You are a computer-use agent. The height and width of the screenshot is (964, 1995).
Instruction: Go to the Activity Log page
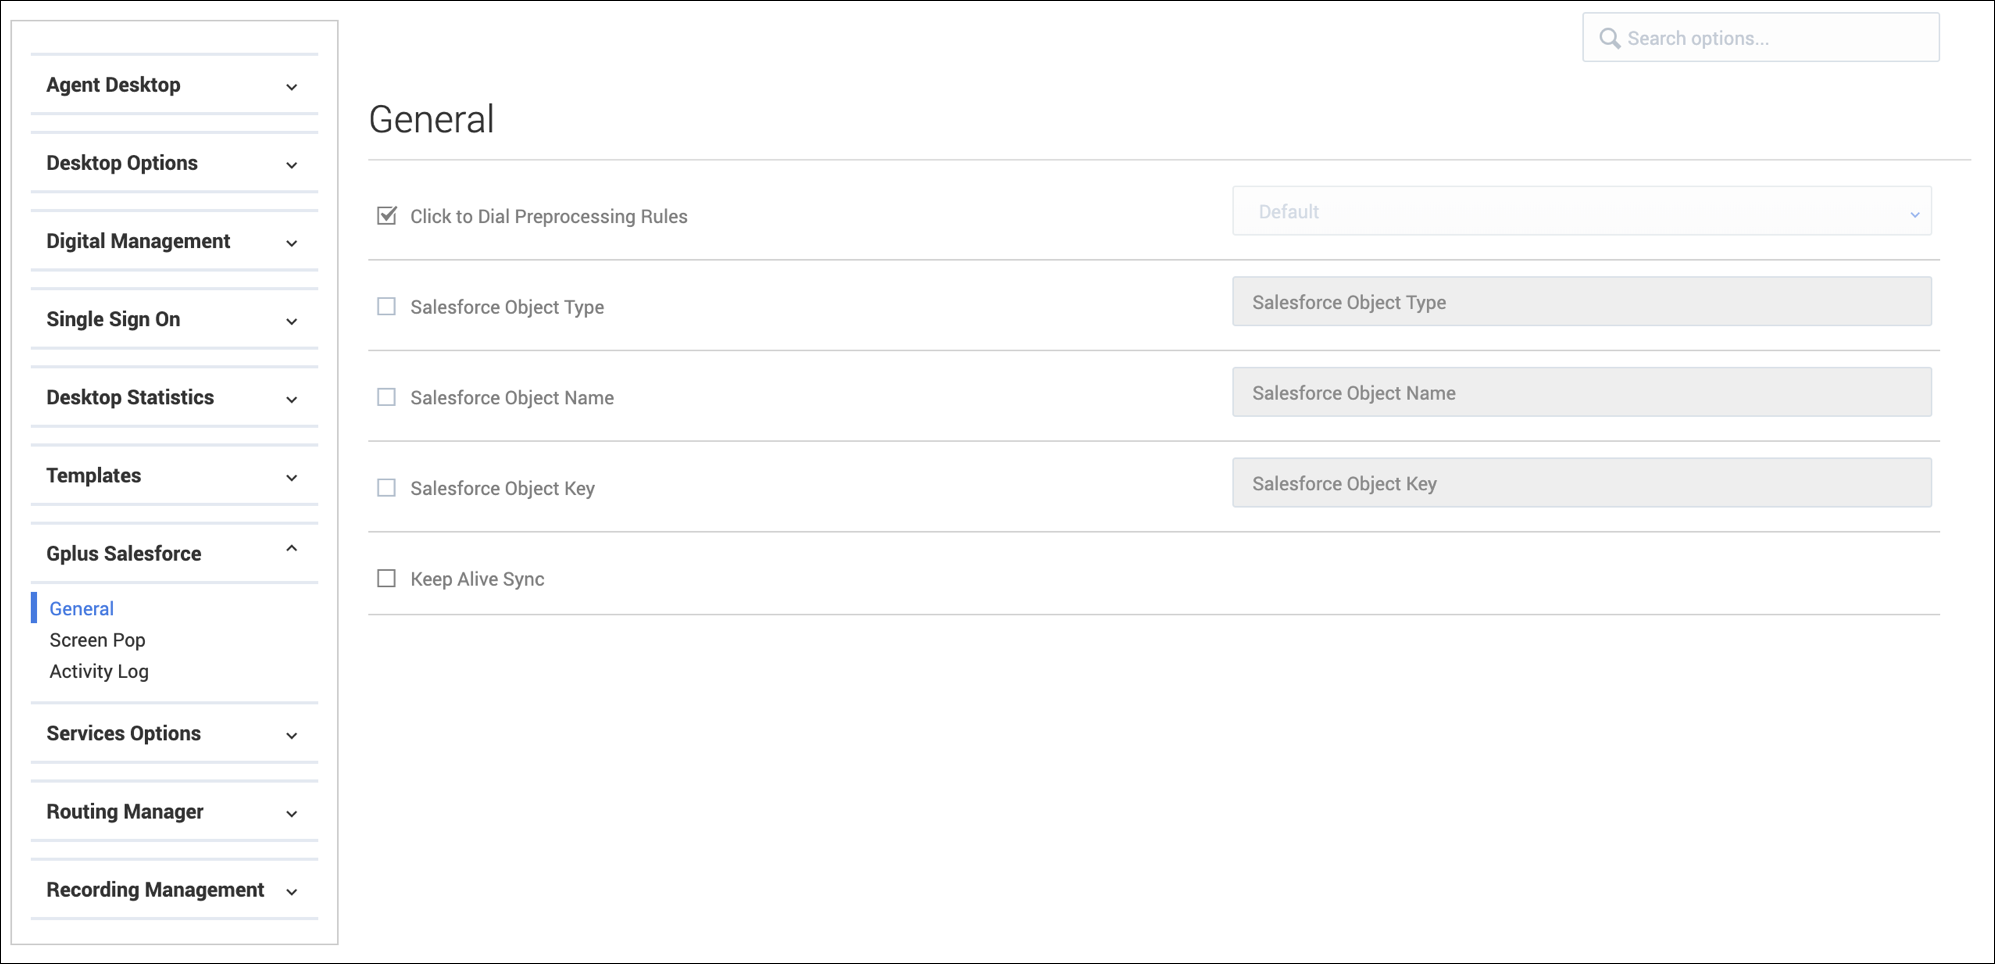99,671
